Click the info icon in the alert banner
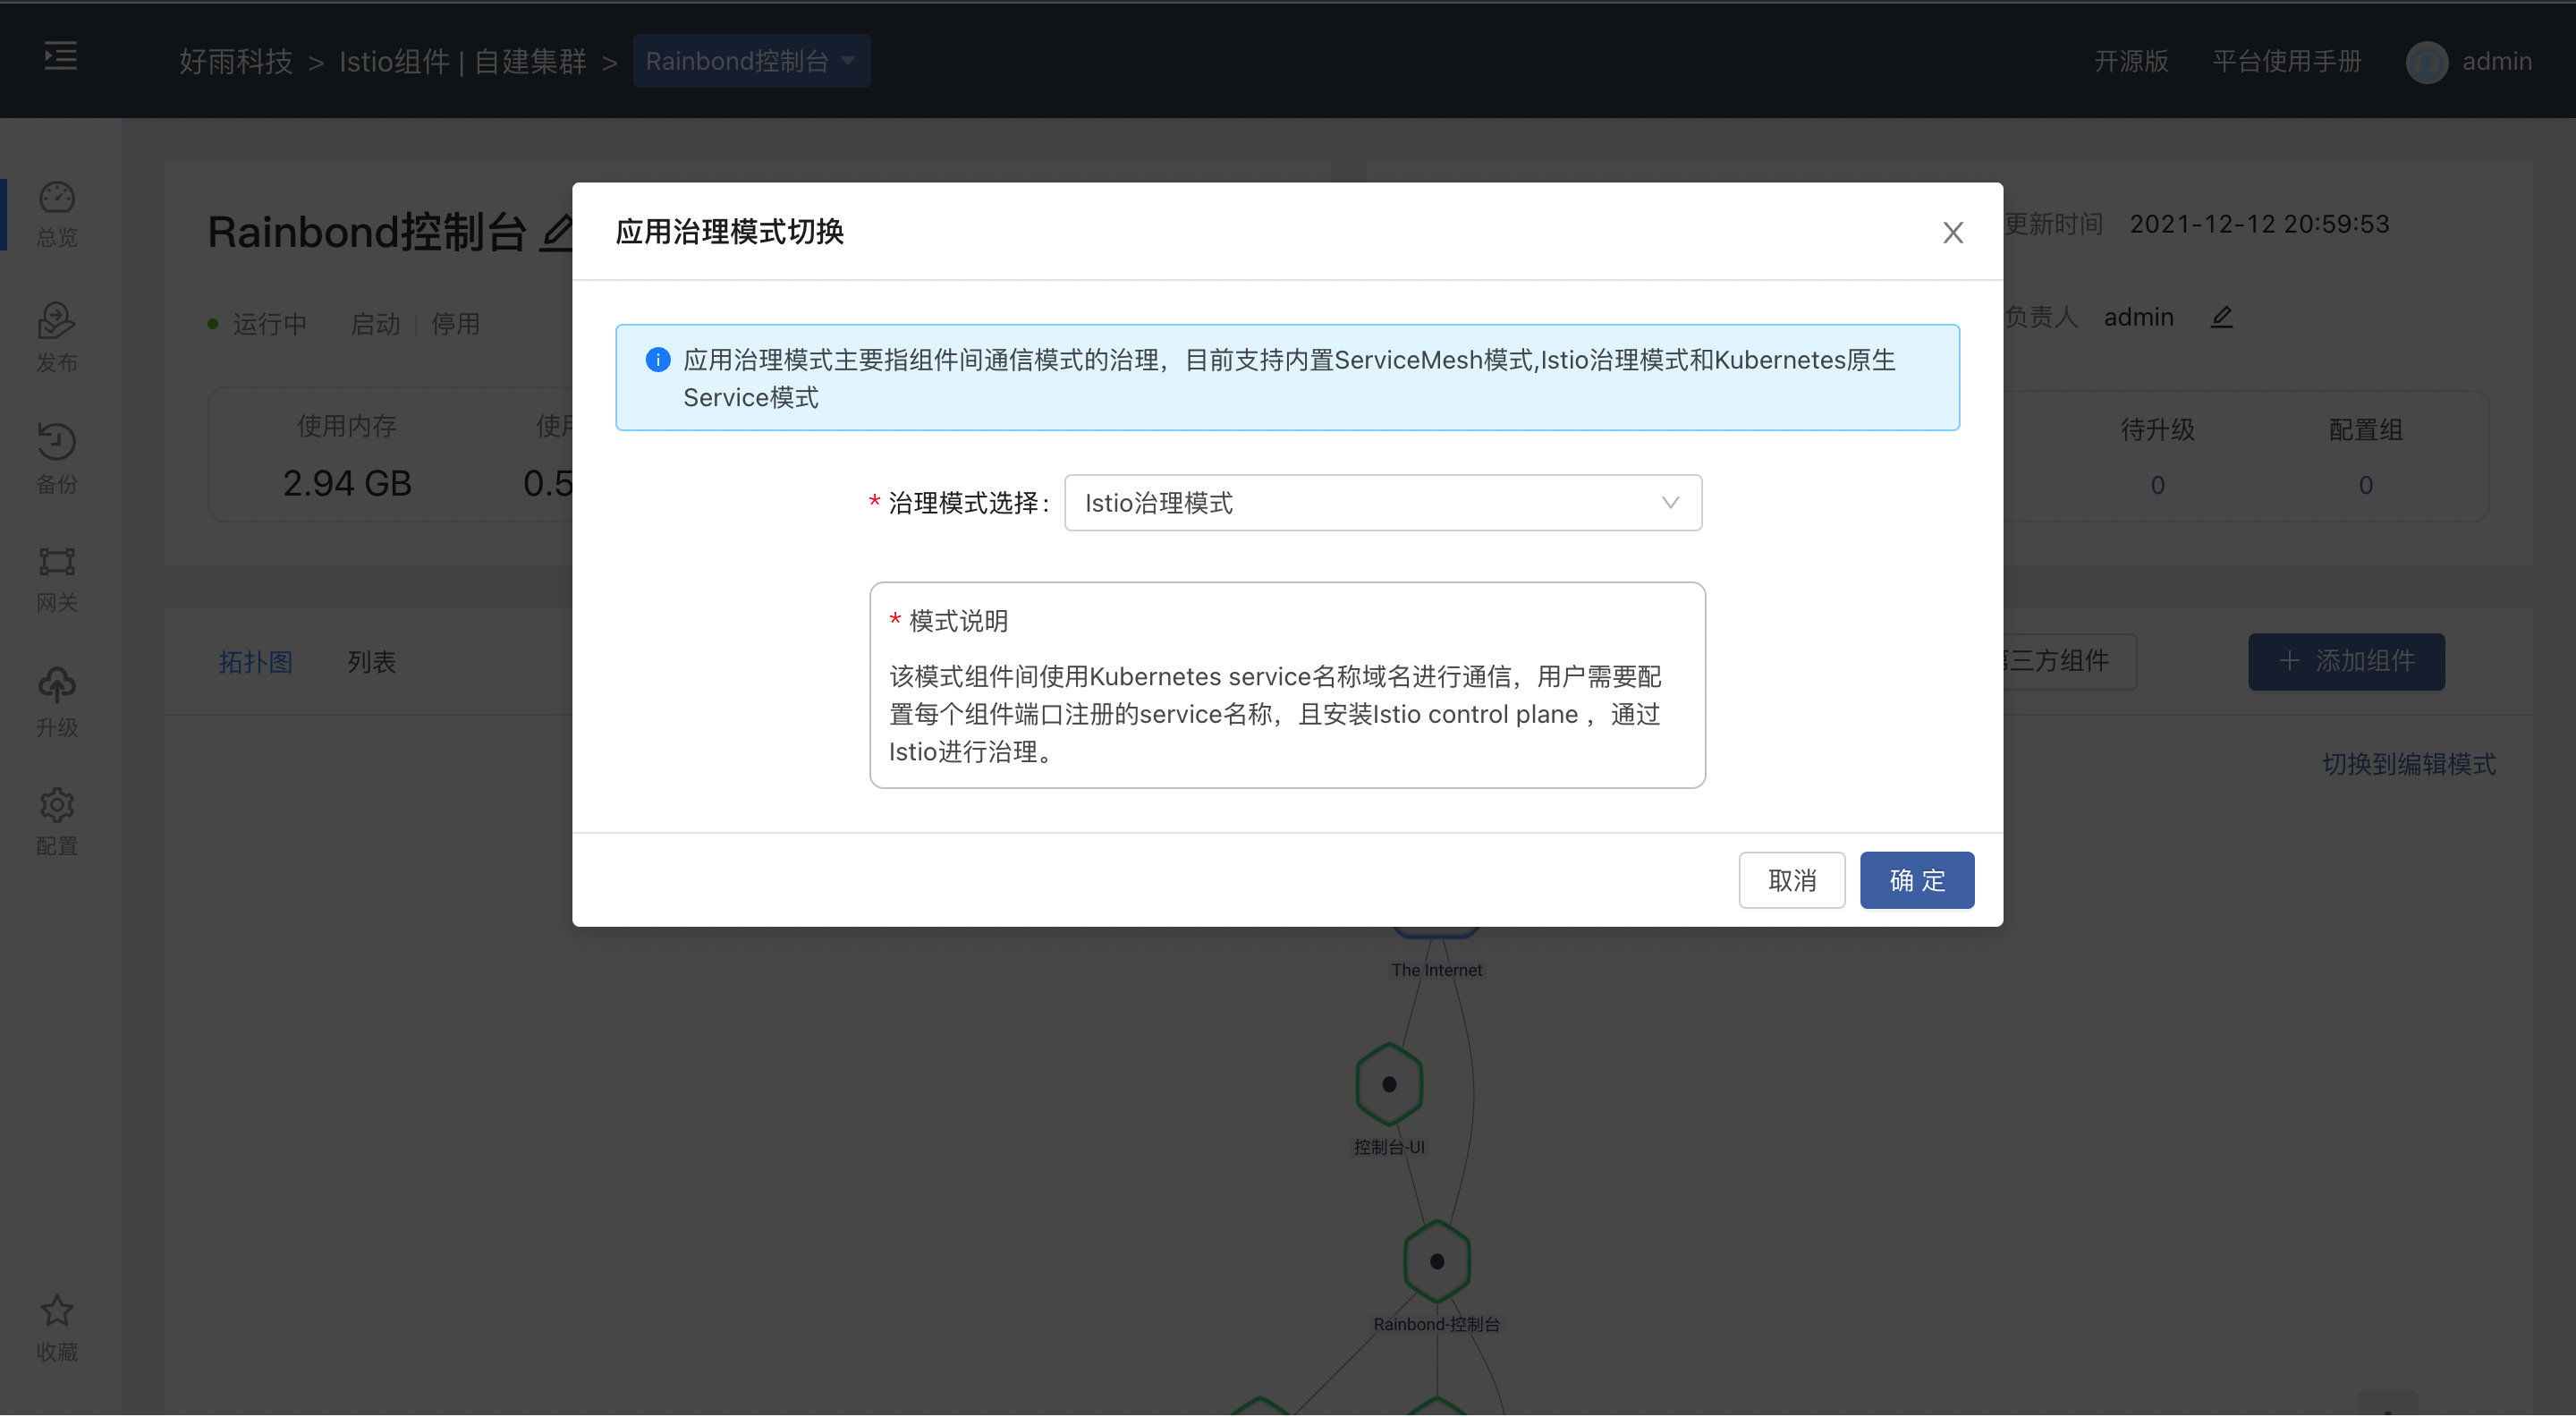The height and width of the screenshot is (1417, 2576). coord(658,360)
